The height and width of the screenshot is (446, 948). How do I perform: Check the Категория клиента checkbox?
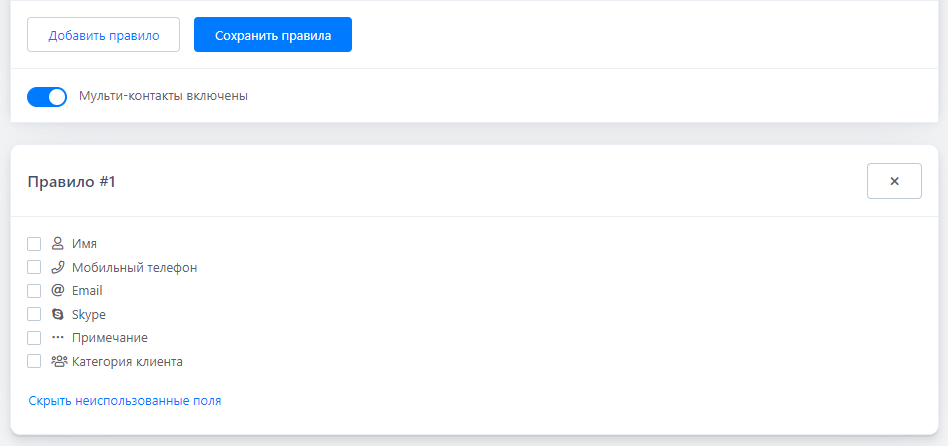[34, 361]
